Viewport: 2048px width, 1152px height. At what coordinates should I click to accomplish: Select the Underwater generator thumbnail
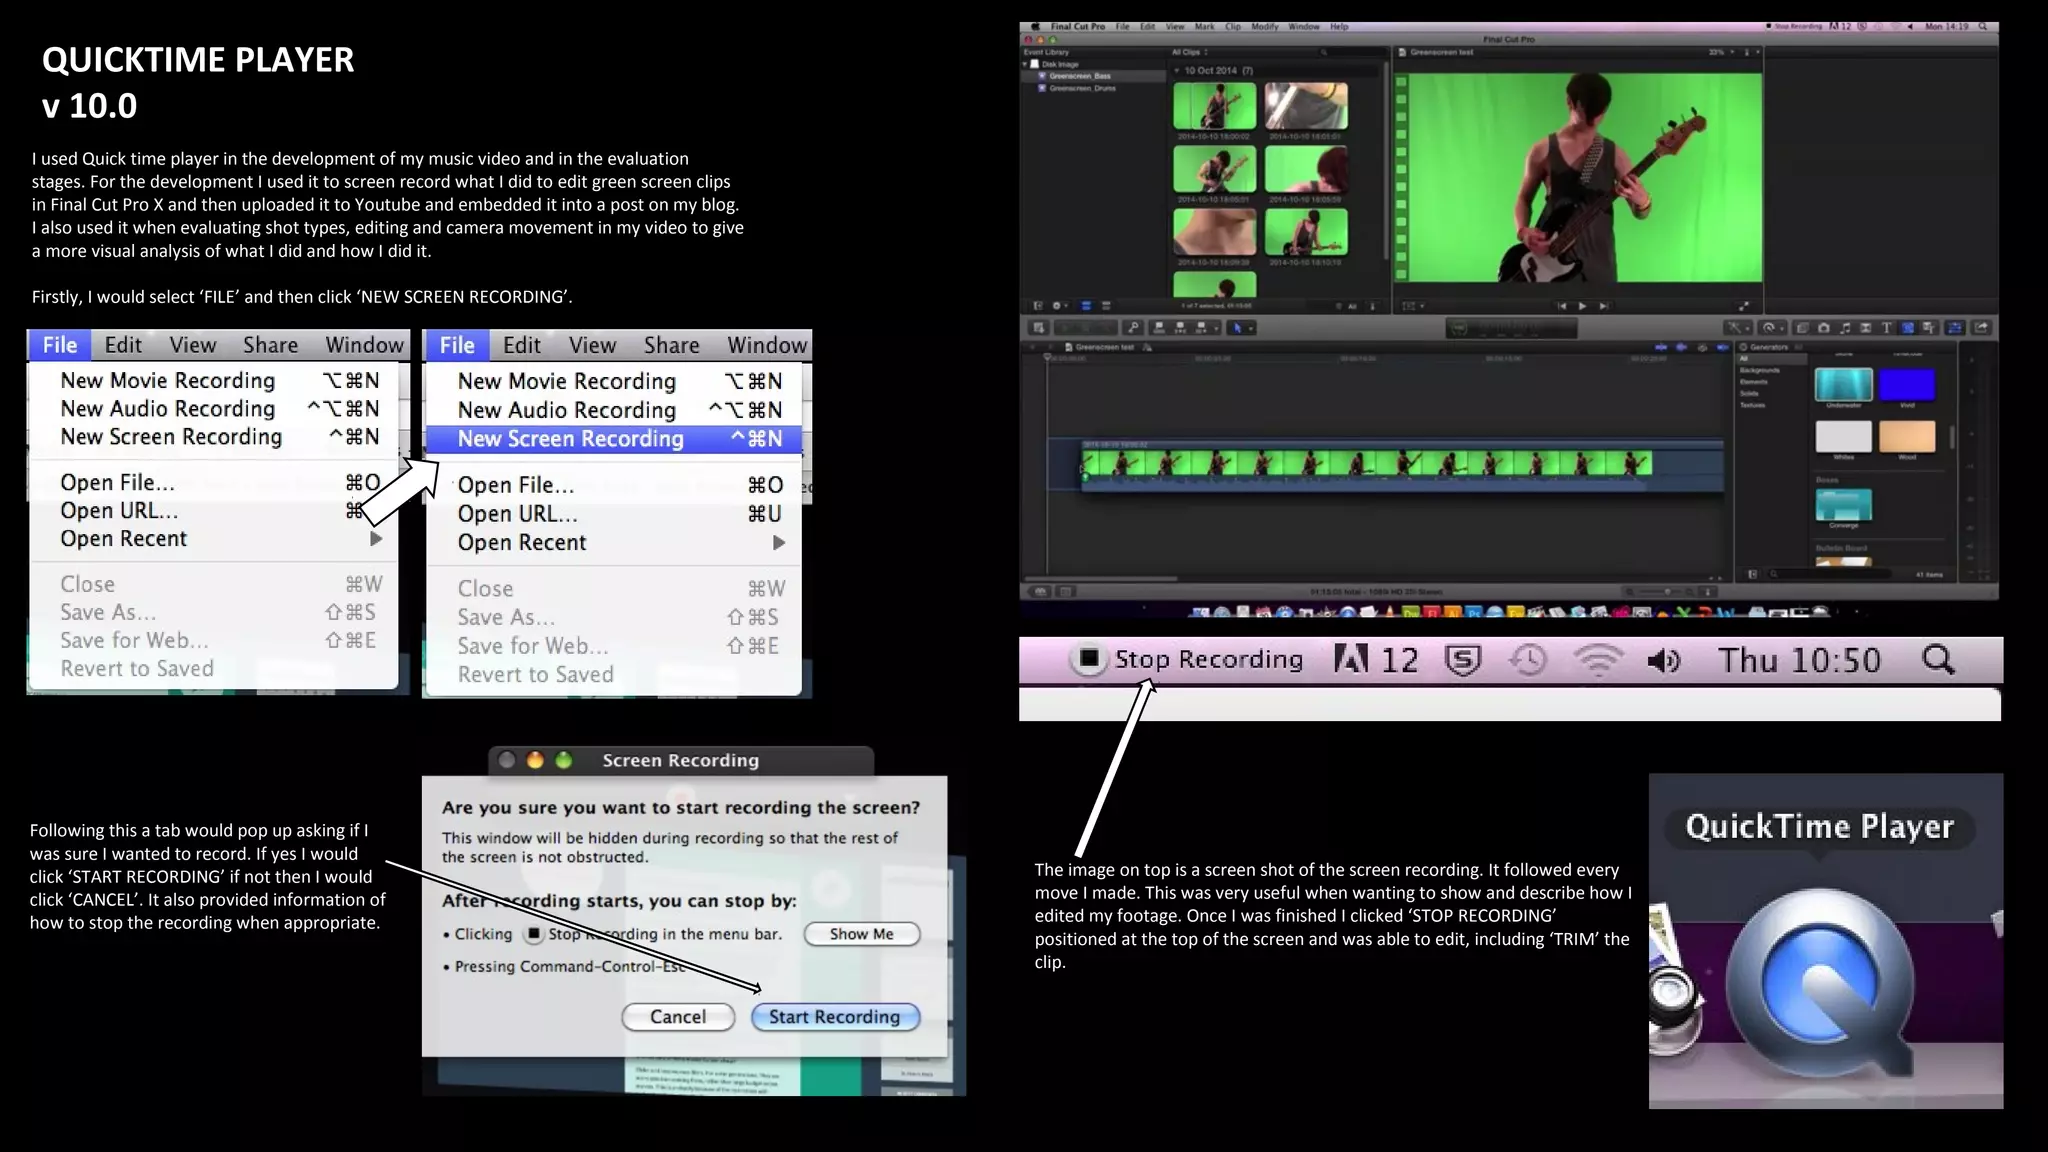1843,385
